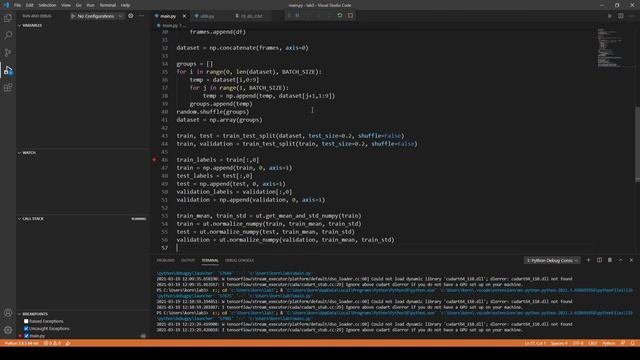The height and width of the screenshot is (360, 640).
Task: Click the editor vertical scrollbar thumb
Action: point(637,143)
